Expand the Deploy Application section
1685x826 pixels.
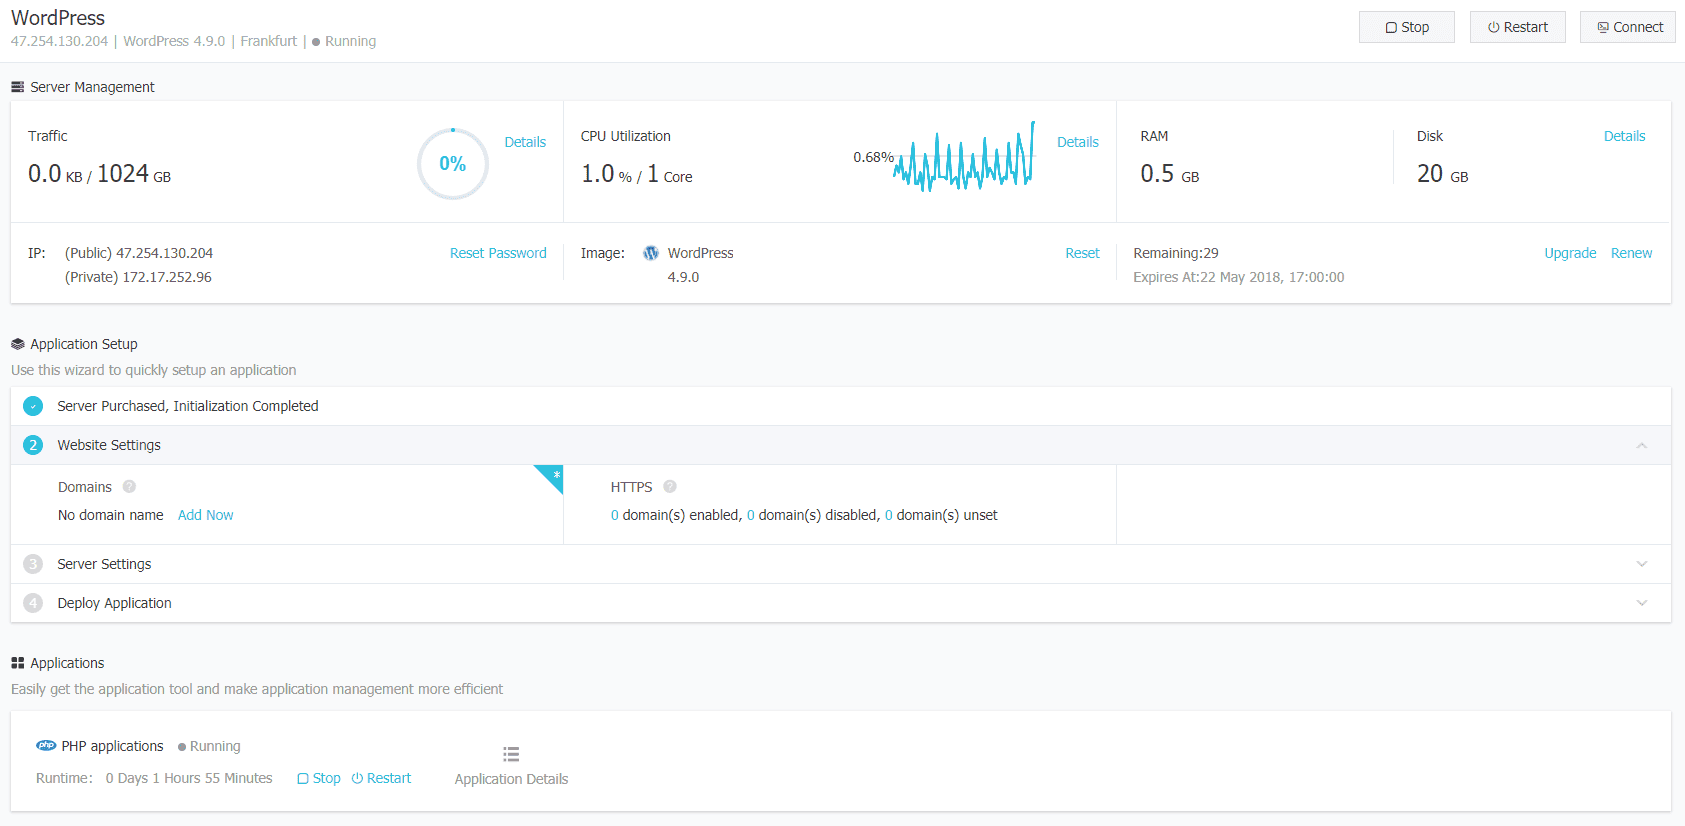1641,603
